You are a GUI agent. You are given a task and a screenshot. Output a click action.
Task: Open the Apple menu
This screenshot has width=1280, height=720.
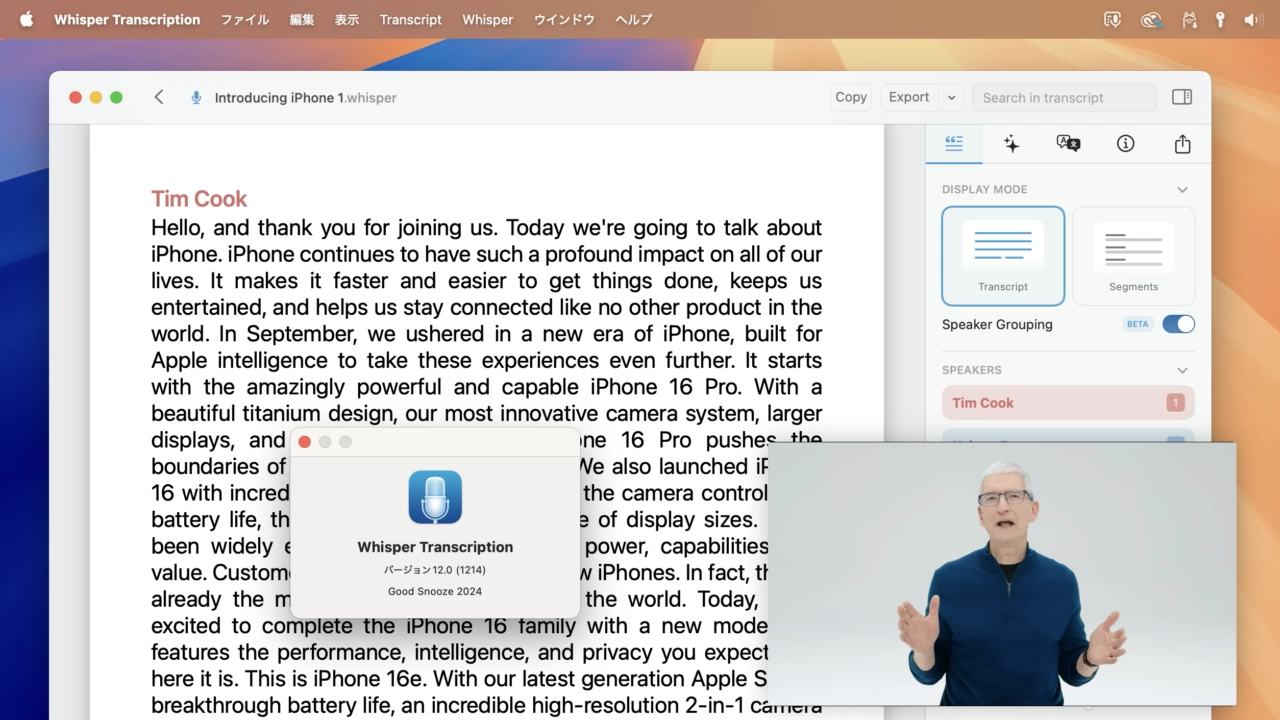point(26,19)
